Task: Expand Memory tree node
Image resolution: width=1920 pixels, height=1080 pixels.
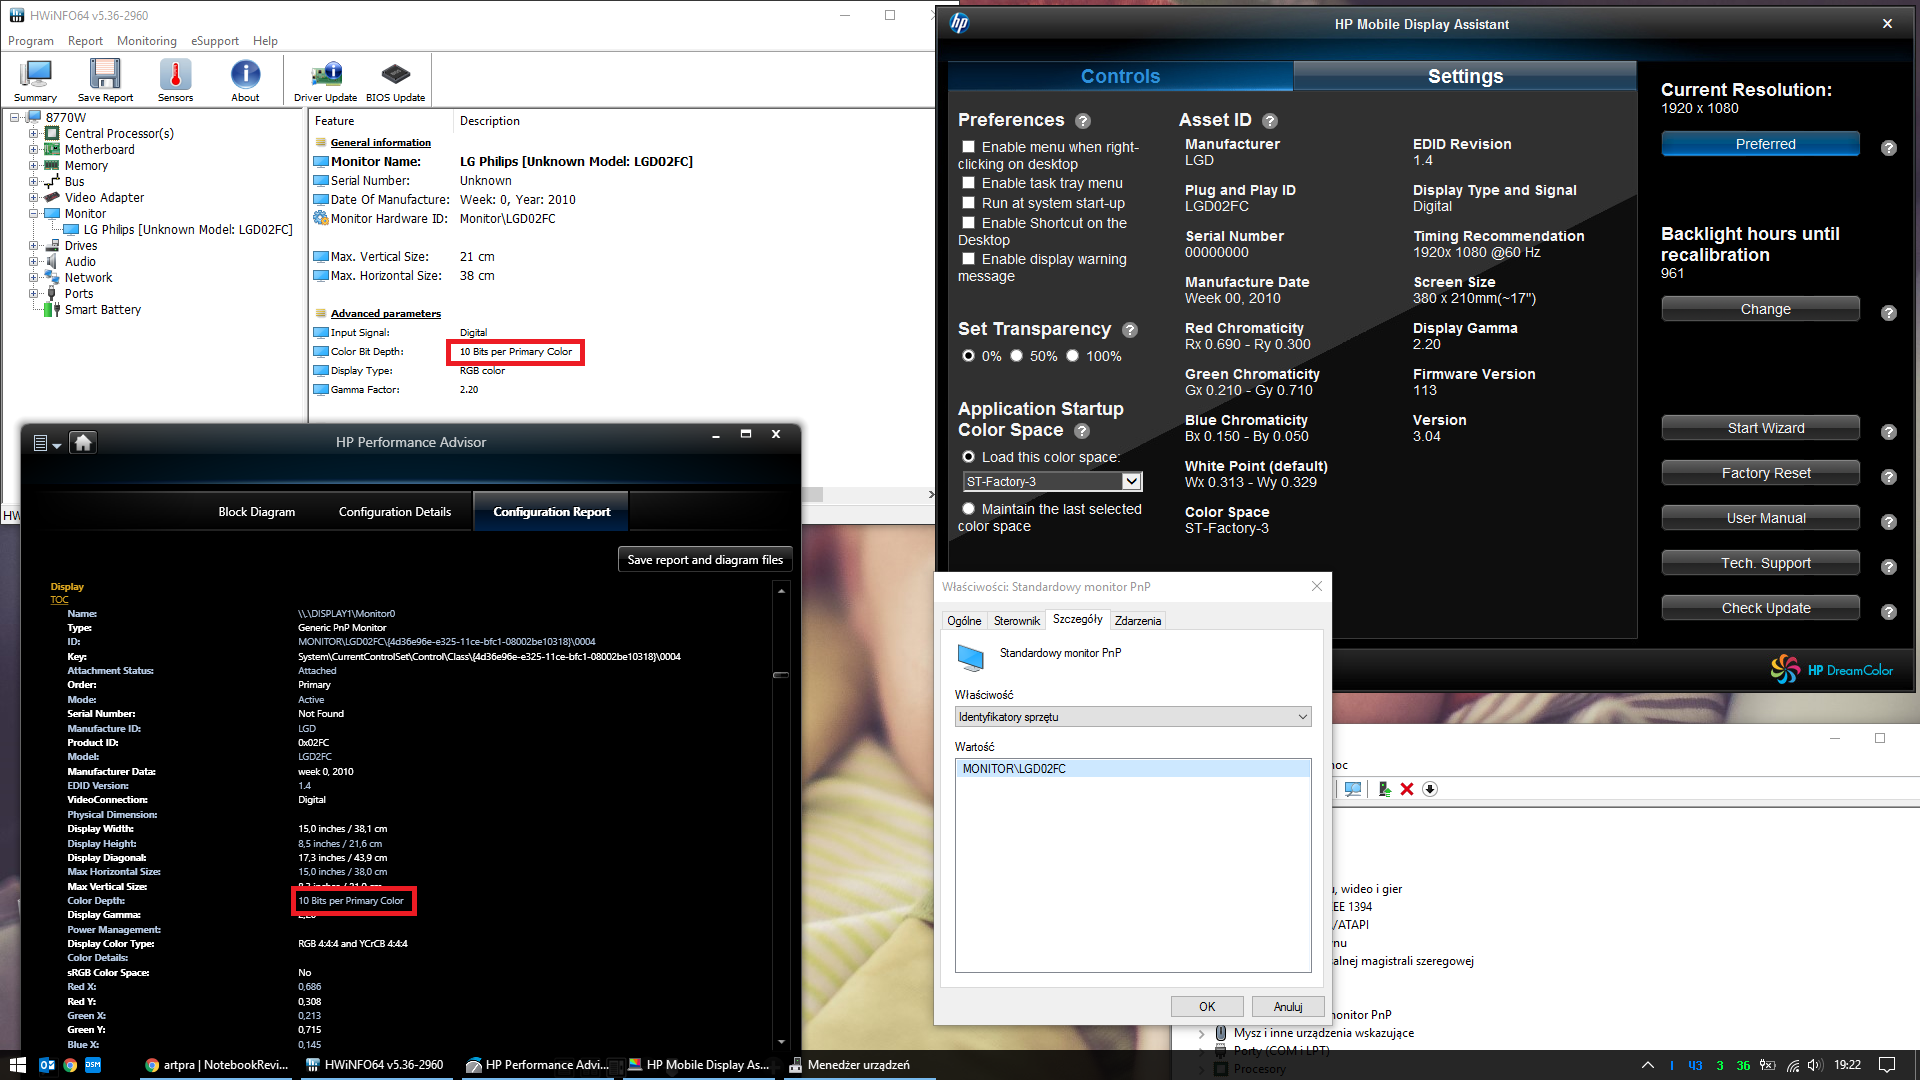Action: 34,166
